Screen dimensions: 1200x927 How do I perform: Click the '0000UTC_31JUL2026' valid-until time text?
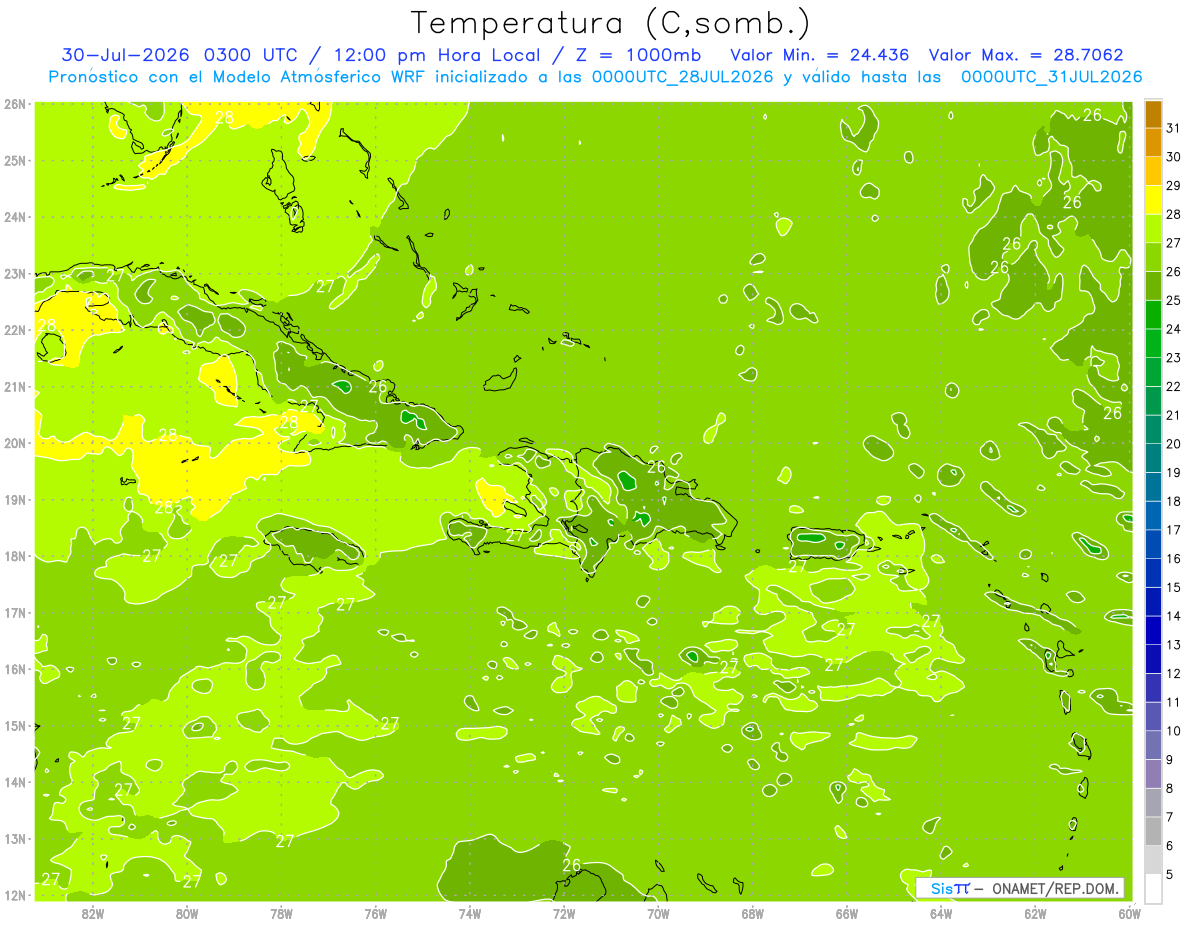[x=1051, y=77]
